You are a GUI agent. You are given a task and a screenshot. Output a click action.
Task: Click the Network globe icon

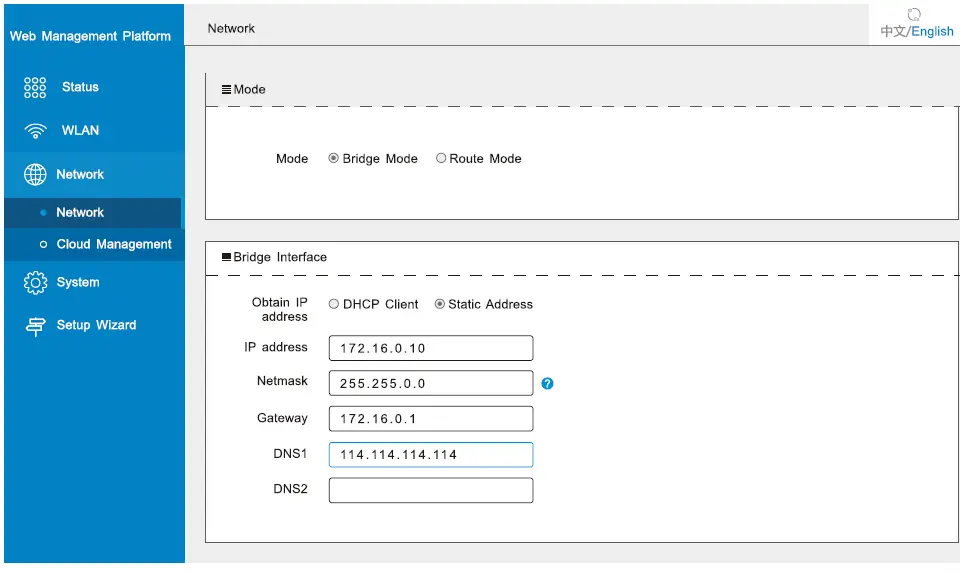pos(35,174)
